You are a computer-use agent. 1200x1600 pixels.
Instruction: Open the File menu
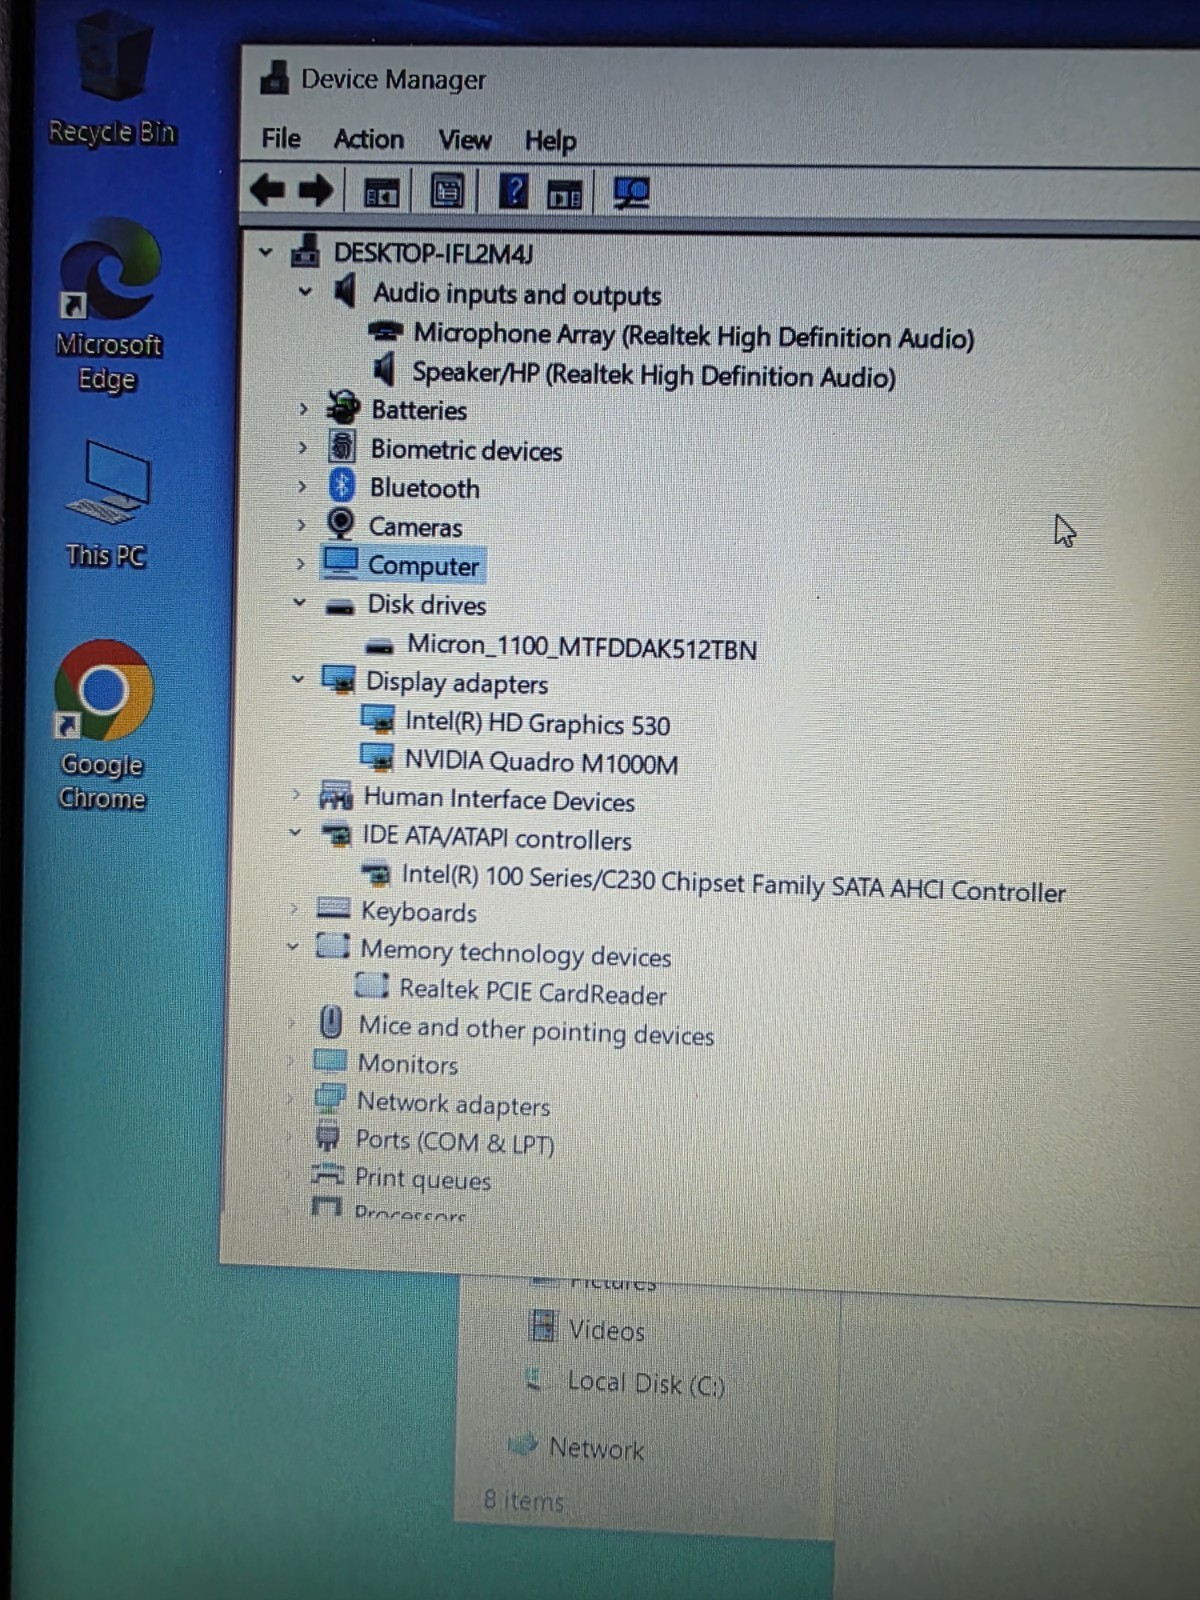click(281, 138)
